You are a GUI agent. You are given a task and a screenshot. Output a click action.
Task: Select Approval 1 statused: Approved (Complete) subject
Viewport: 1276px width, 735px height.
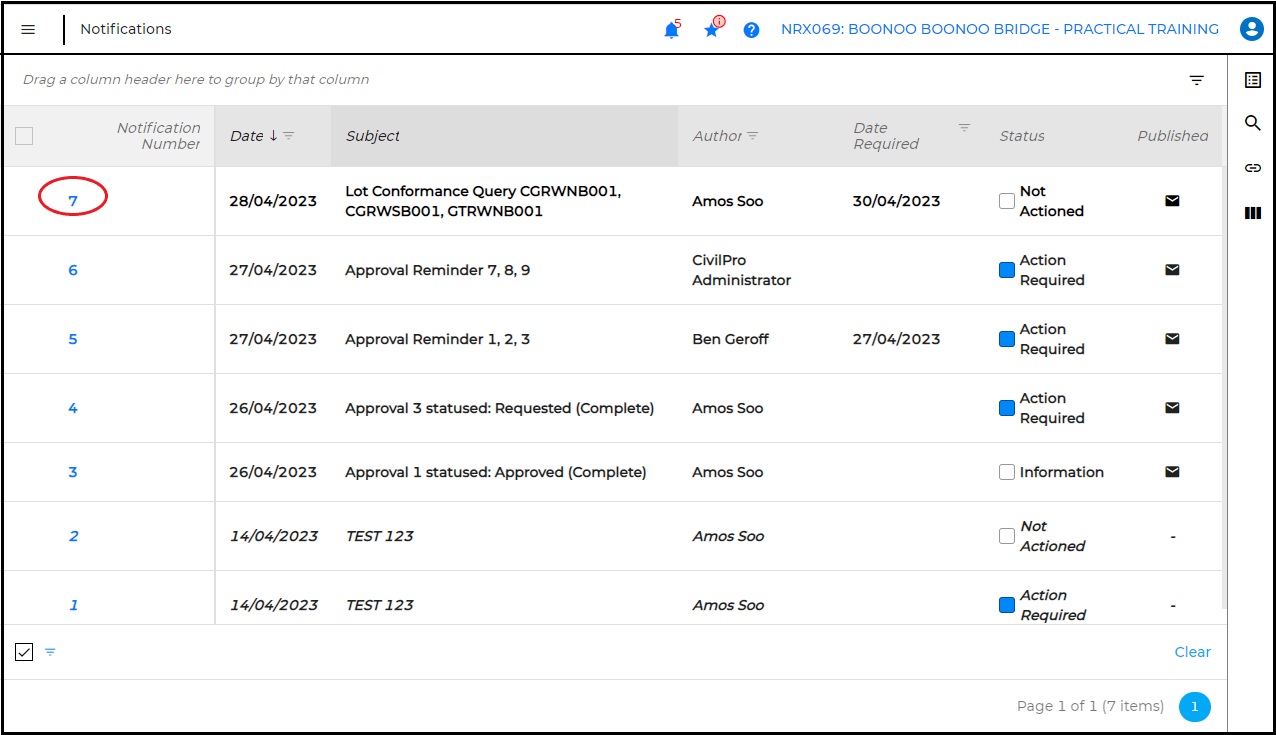[495, 472]
